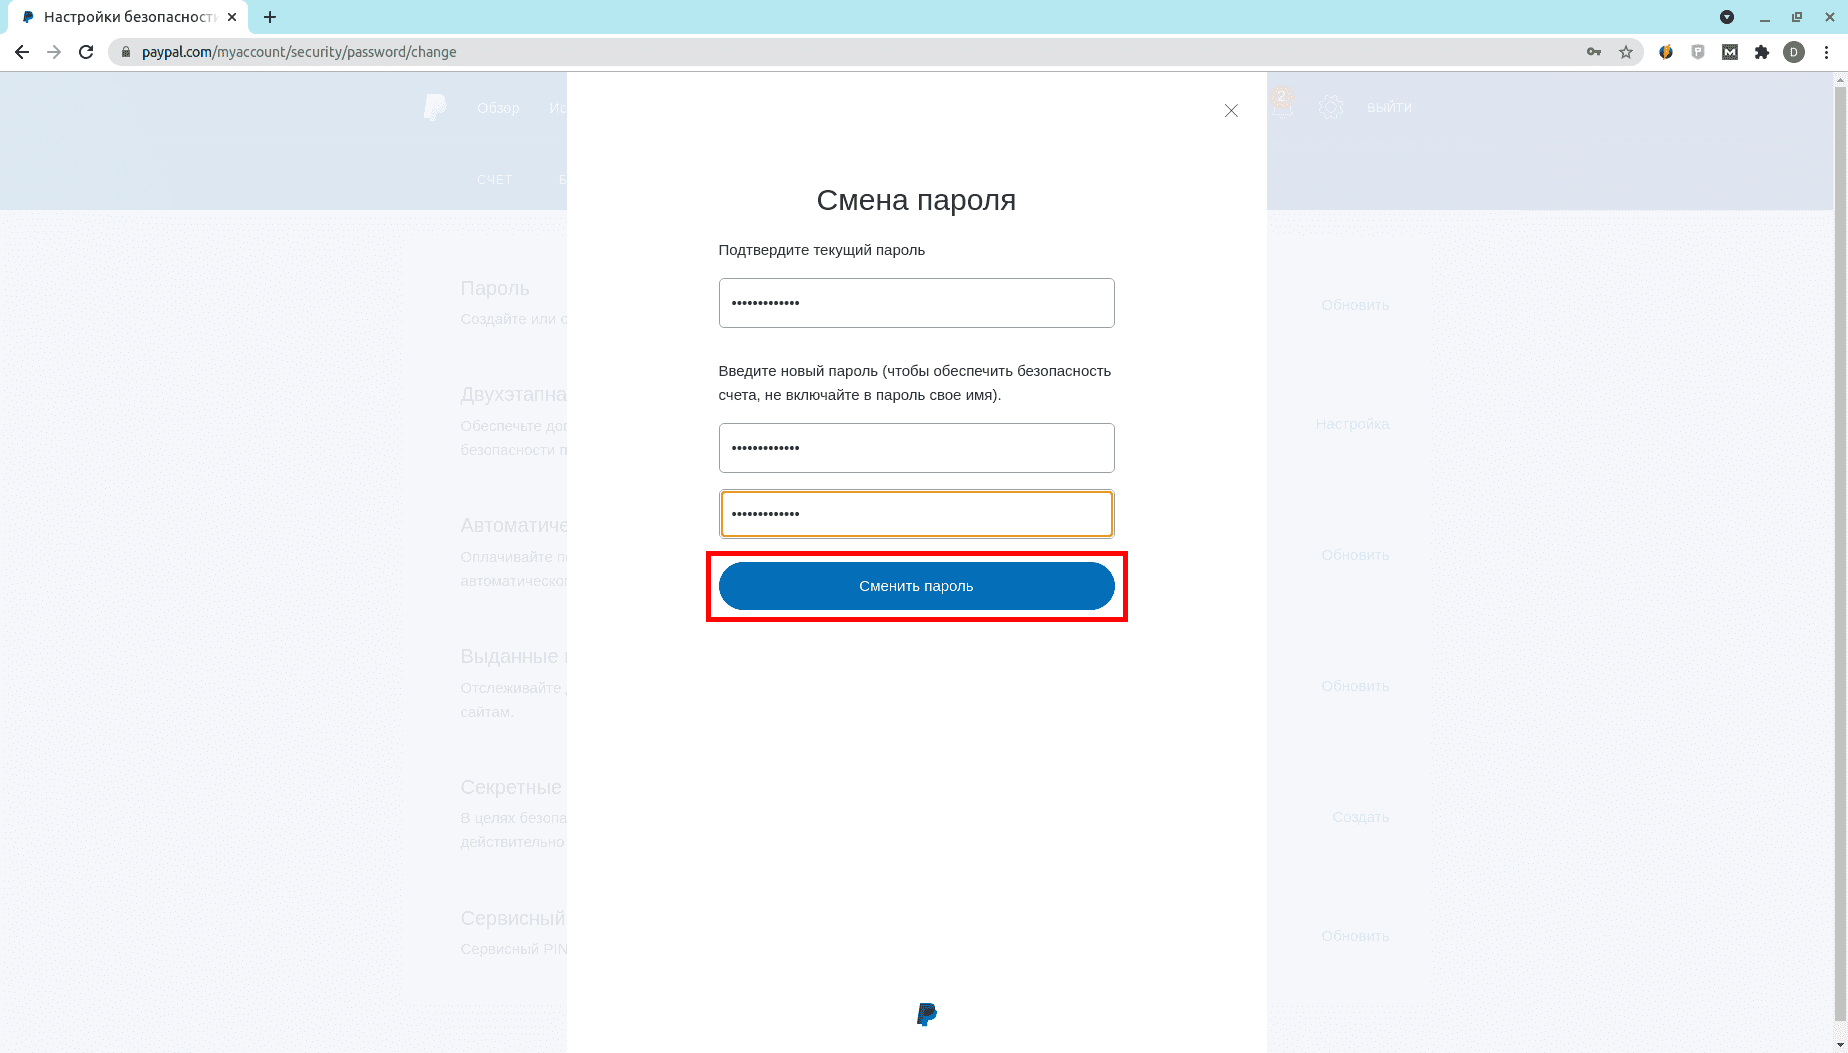The height and width of the screenshot is (1053, 1848).
Task: Expand the tab search dropdown
Action: [x=1727, y=17]
